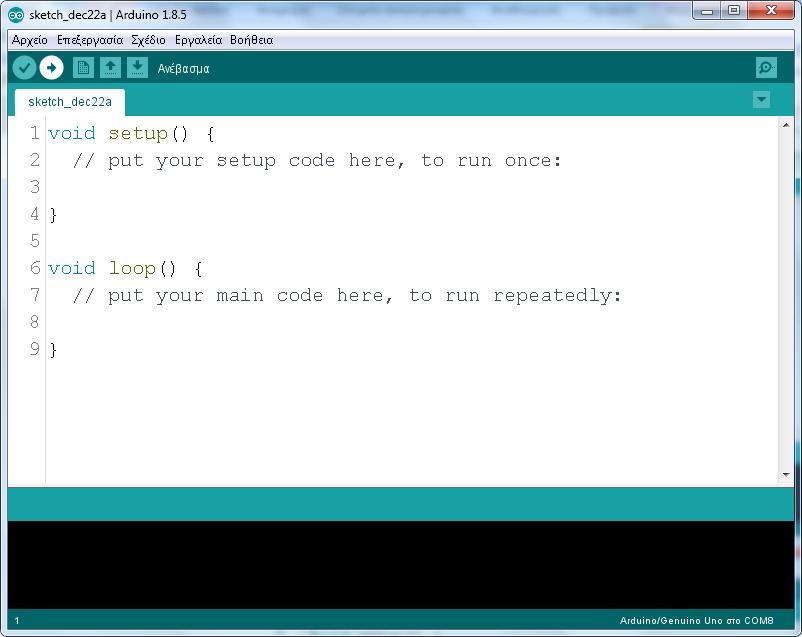Close the Arduino window

tap(771, 11)
